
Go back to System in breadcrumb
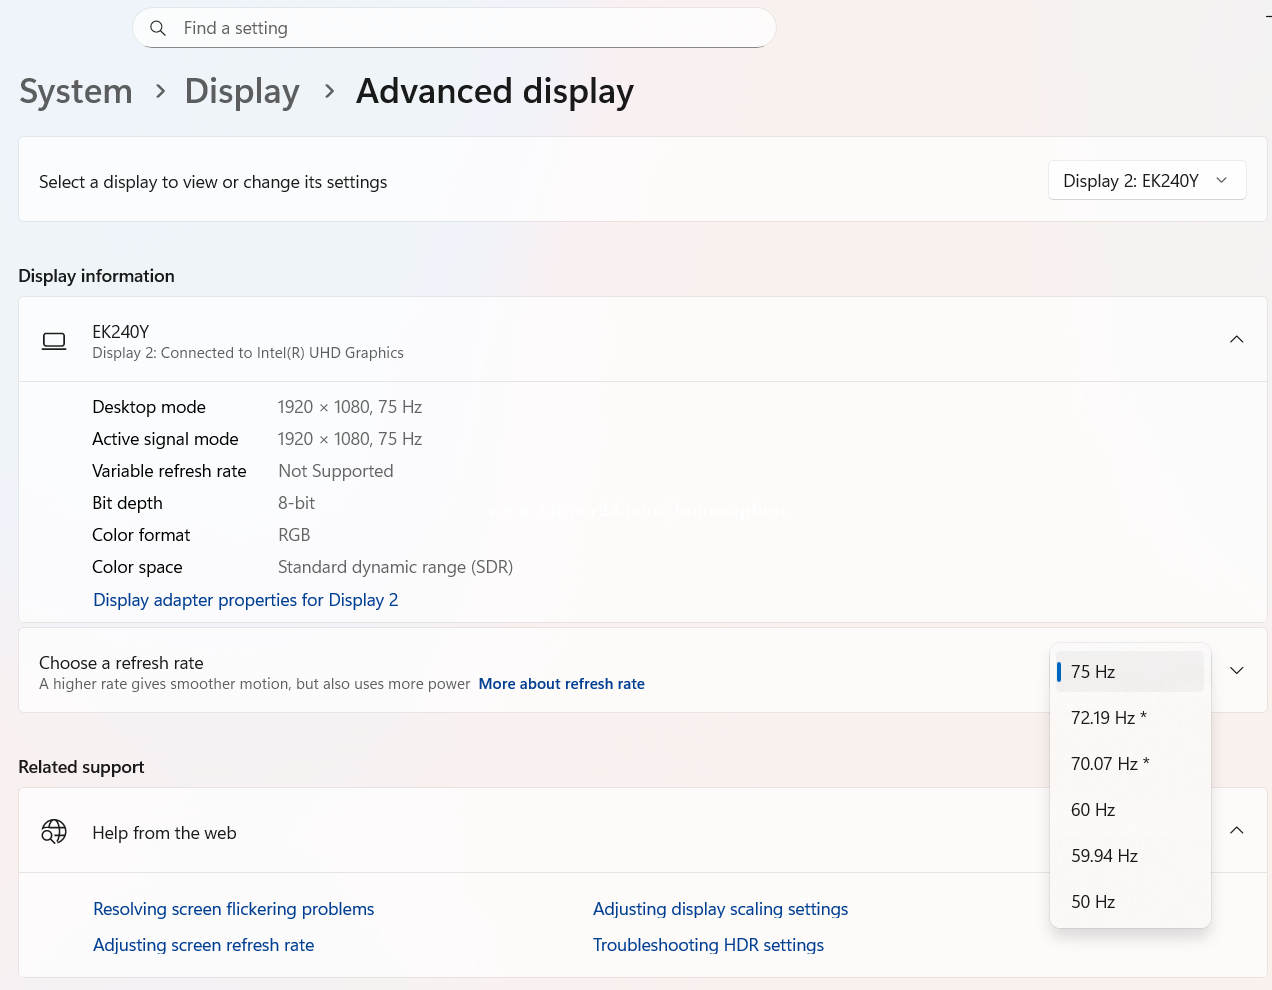[x=76, y=91]
